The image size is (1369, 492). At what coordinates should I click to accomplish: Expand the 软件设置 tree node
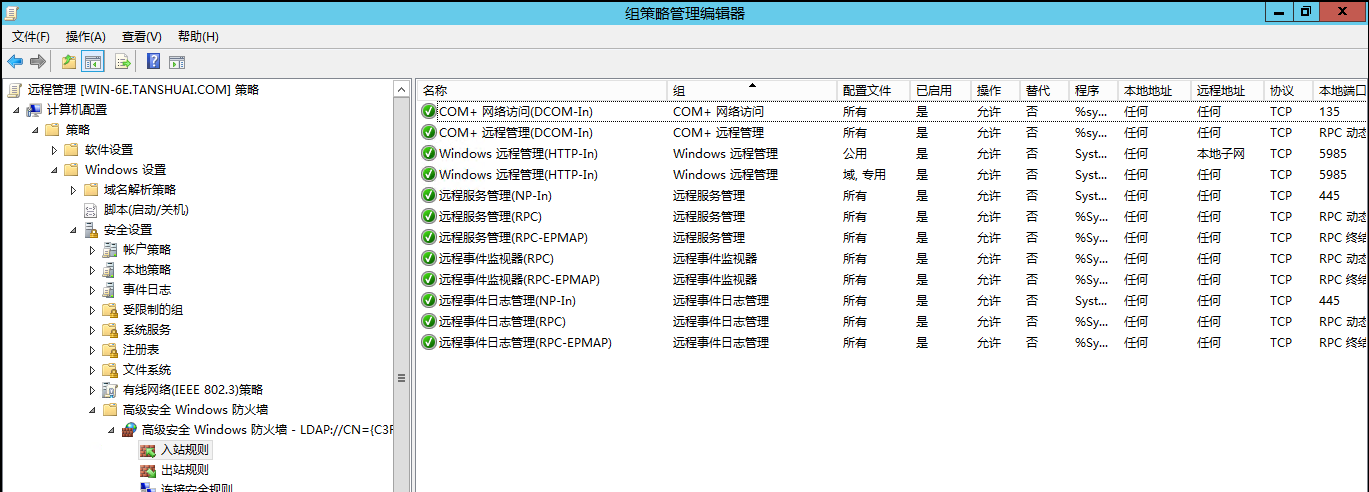pos(54,150)
